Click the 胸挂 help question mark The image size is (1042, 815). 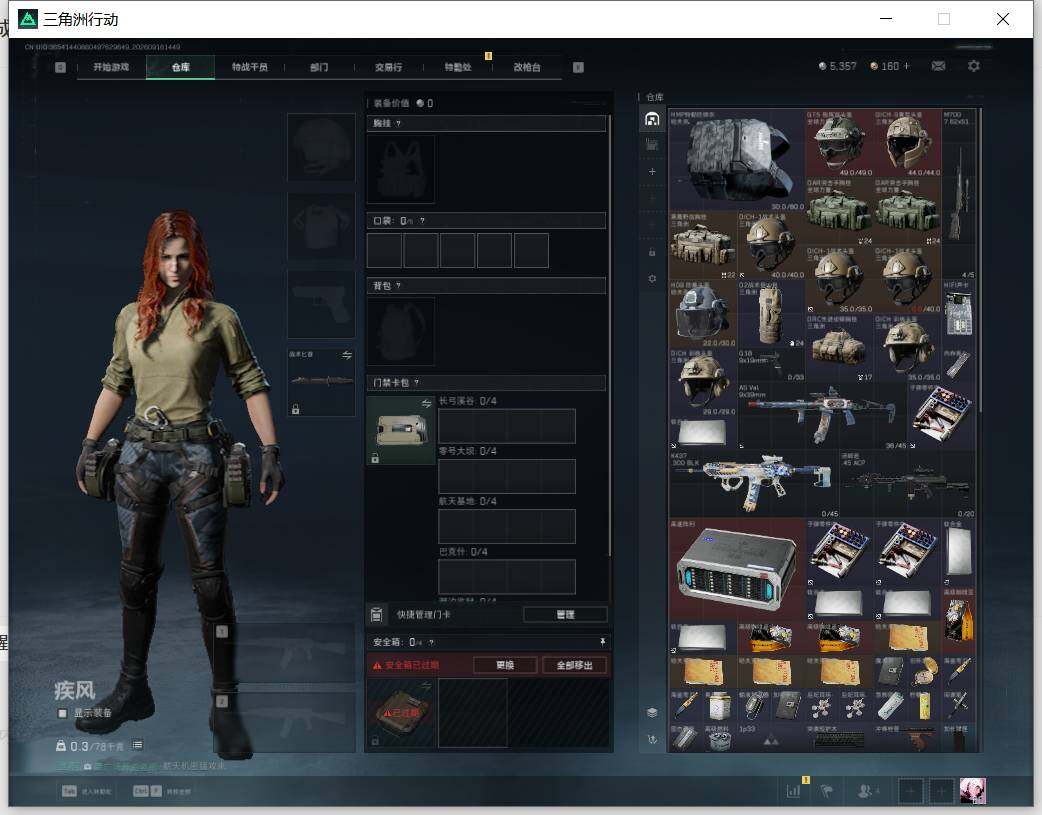(x=398, y=124)
